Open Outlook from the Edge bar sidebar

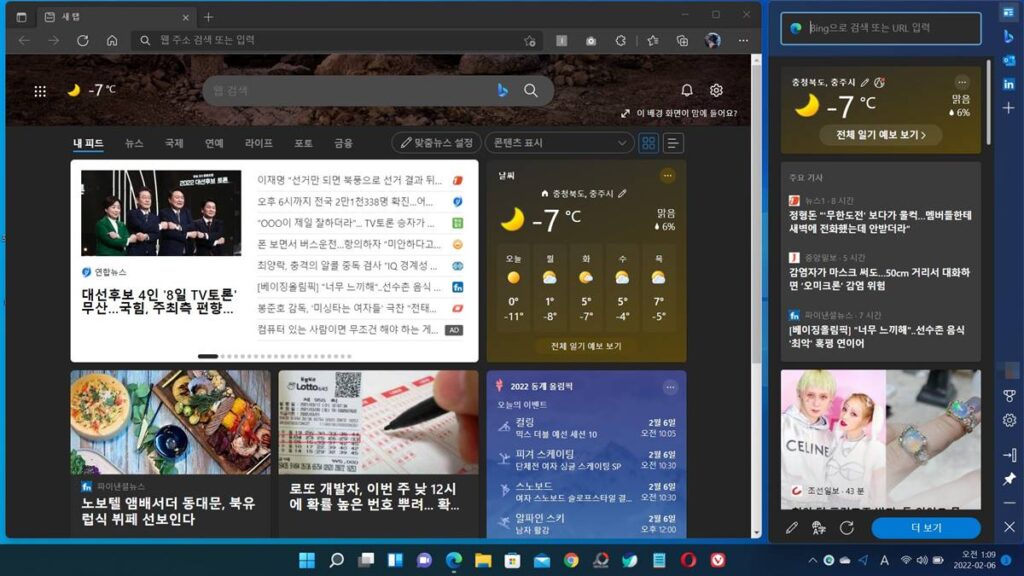[x=1009, y=60]
